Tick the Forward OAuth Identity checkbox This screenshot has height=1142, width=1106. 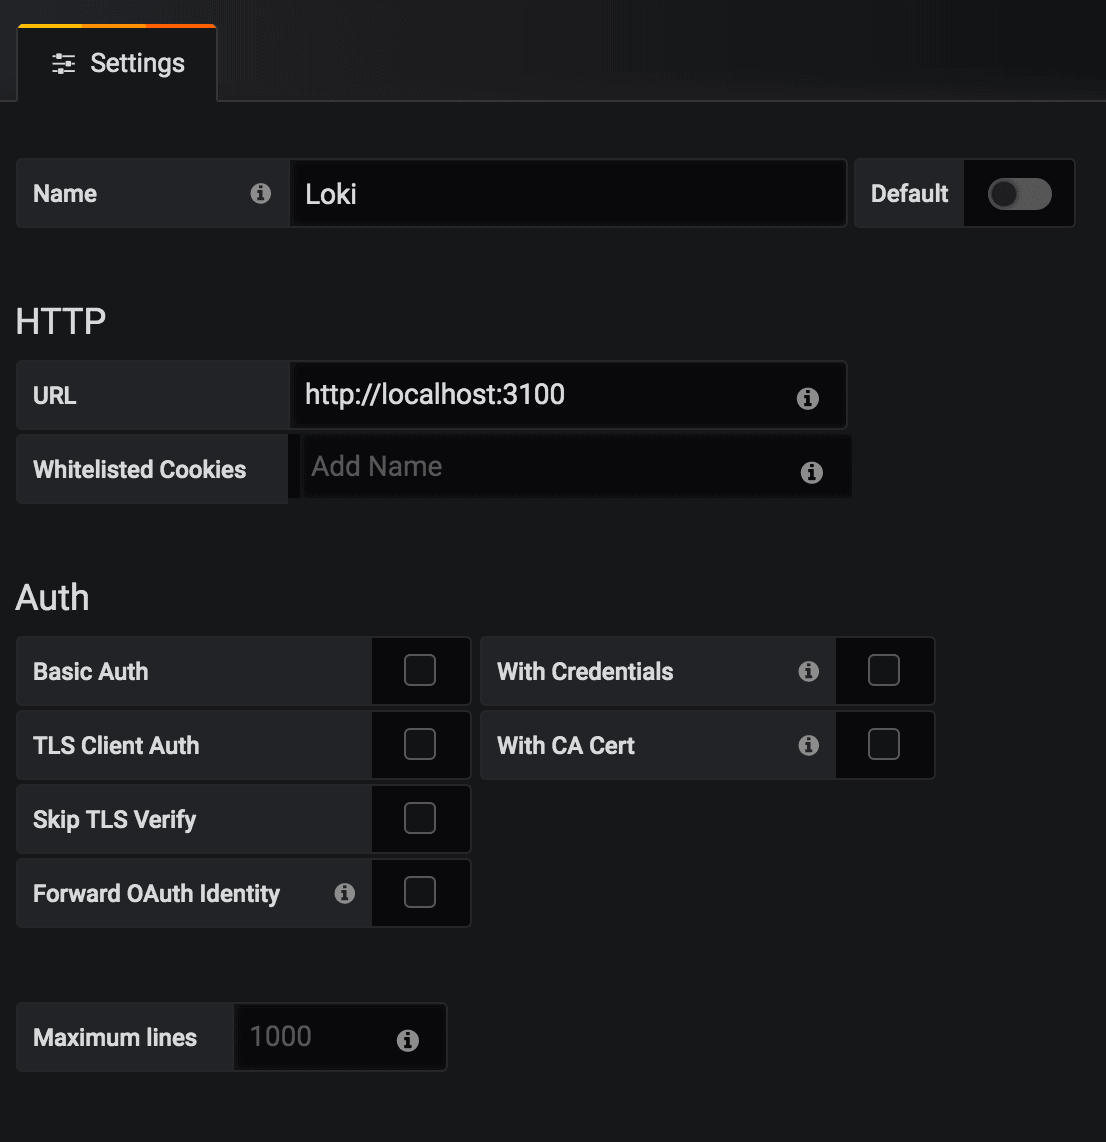pos(420,892)
